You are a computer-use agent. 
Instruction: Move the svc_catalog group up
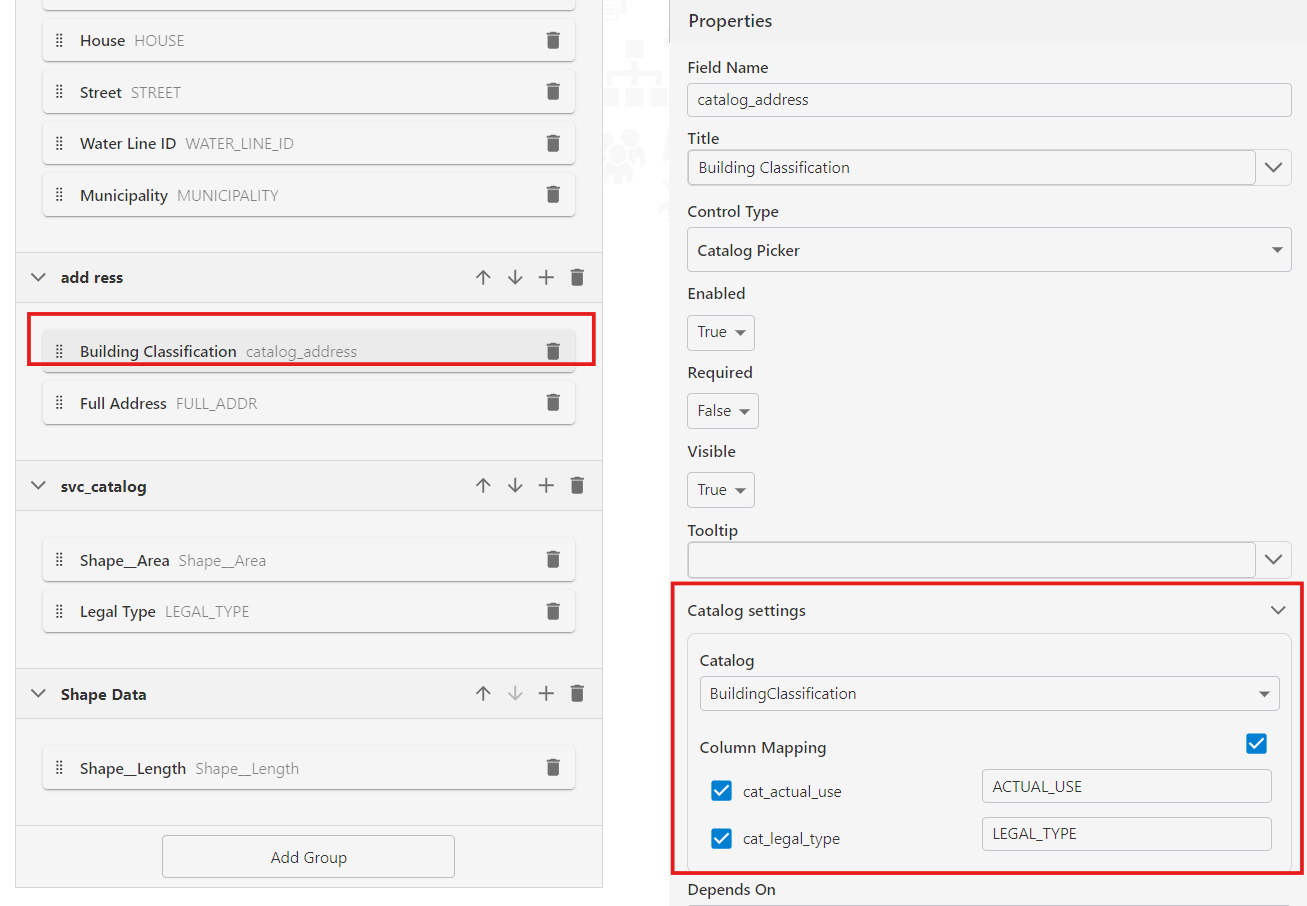(x=483, y=485)
